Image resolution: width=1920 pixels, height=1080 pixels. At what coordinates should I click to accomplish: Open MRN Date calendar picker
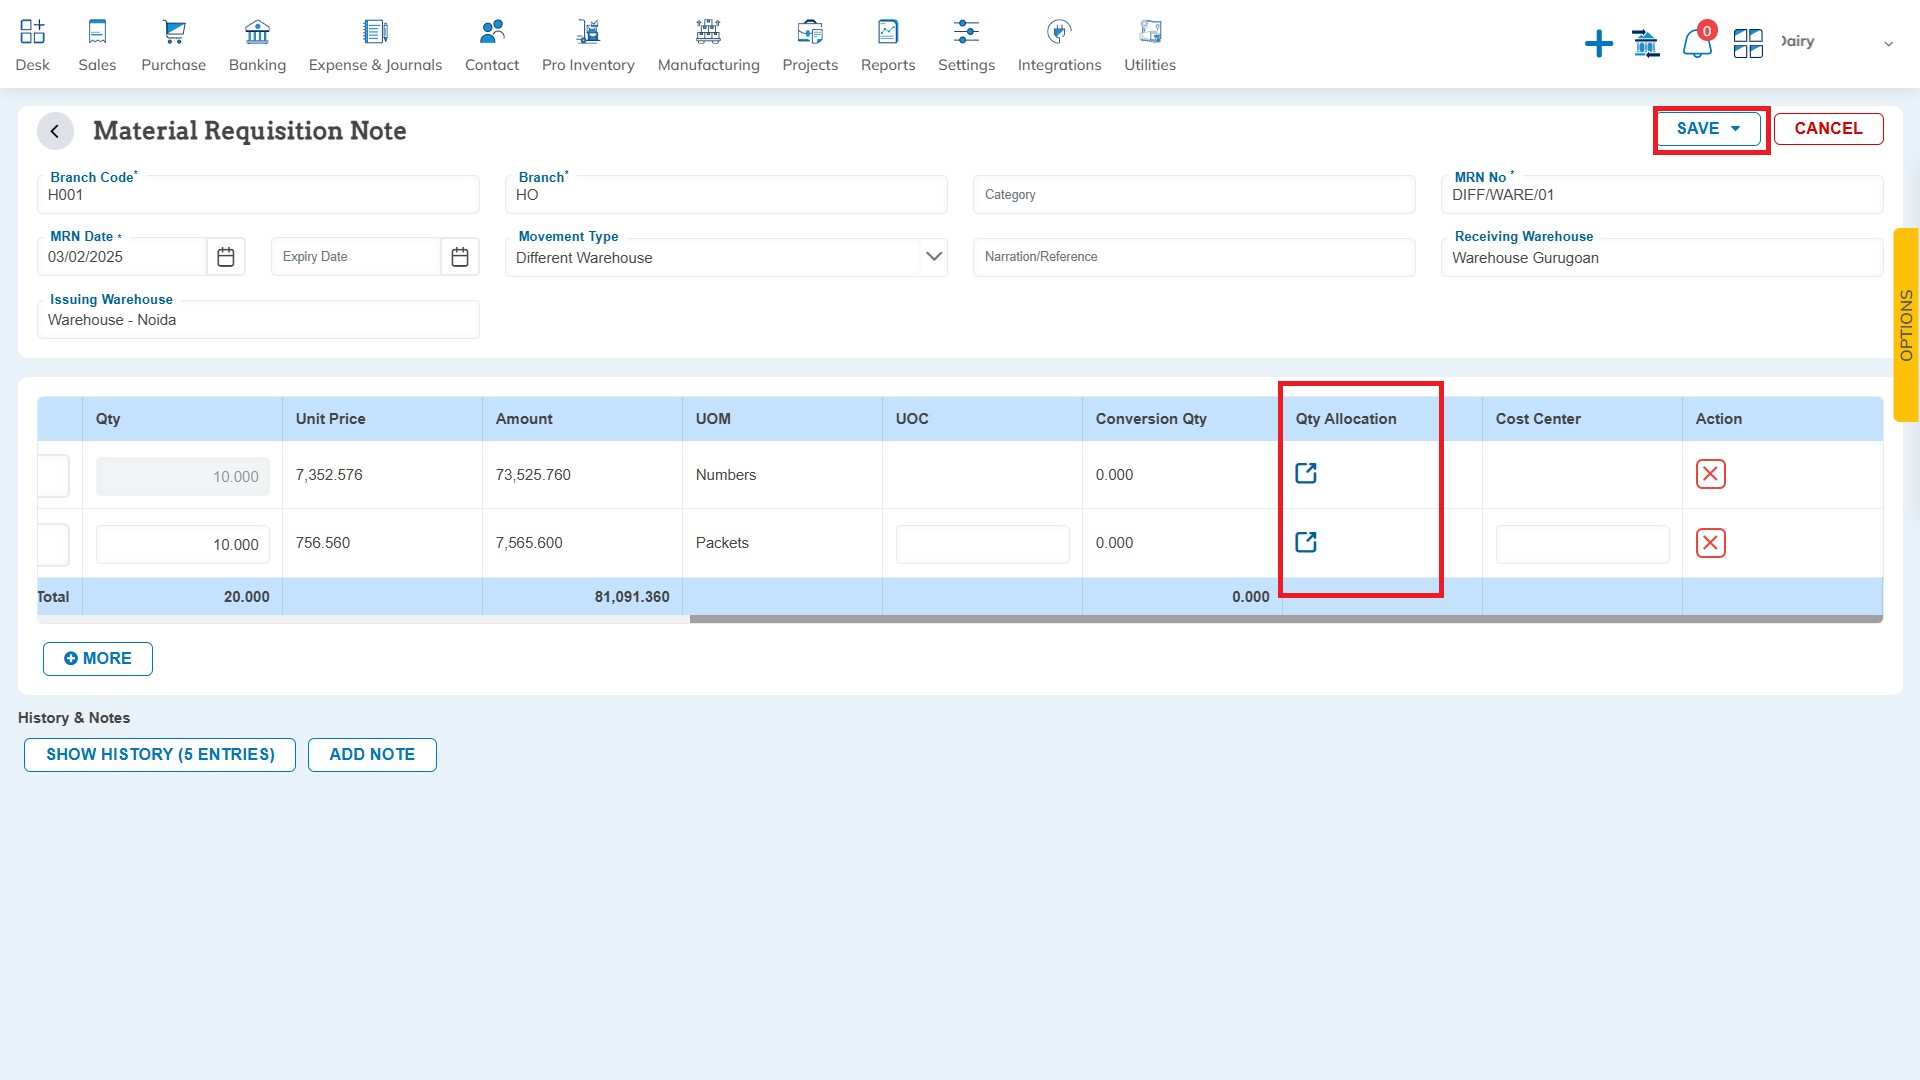[x=226, y=257]
